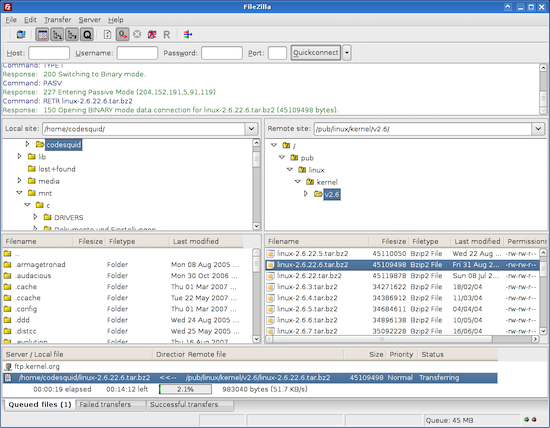
Task: Click the Quickconnect button
Action: 316,53
